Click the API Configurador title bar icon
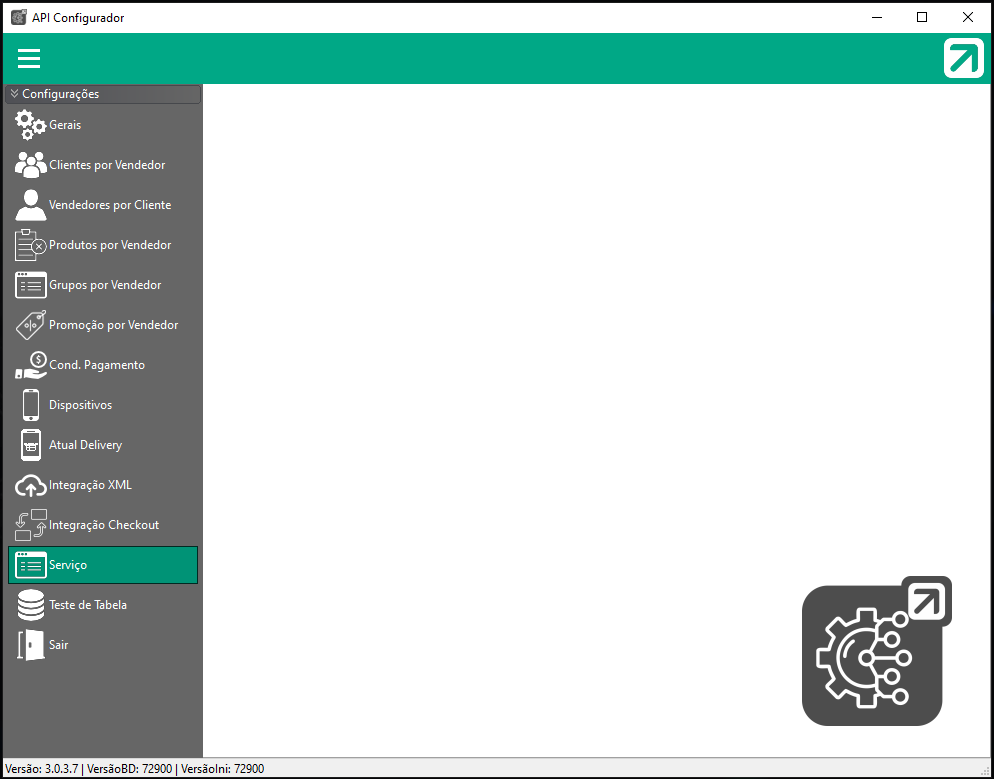 point(18,17)
